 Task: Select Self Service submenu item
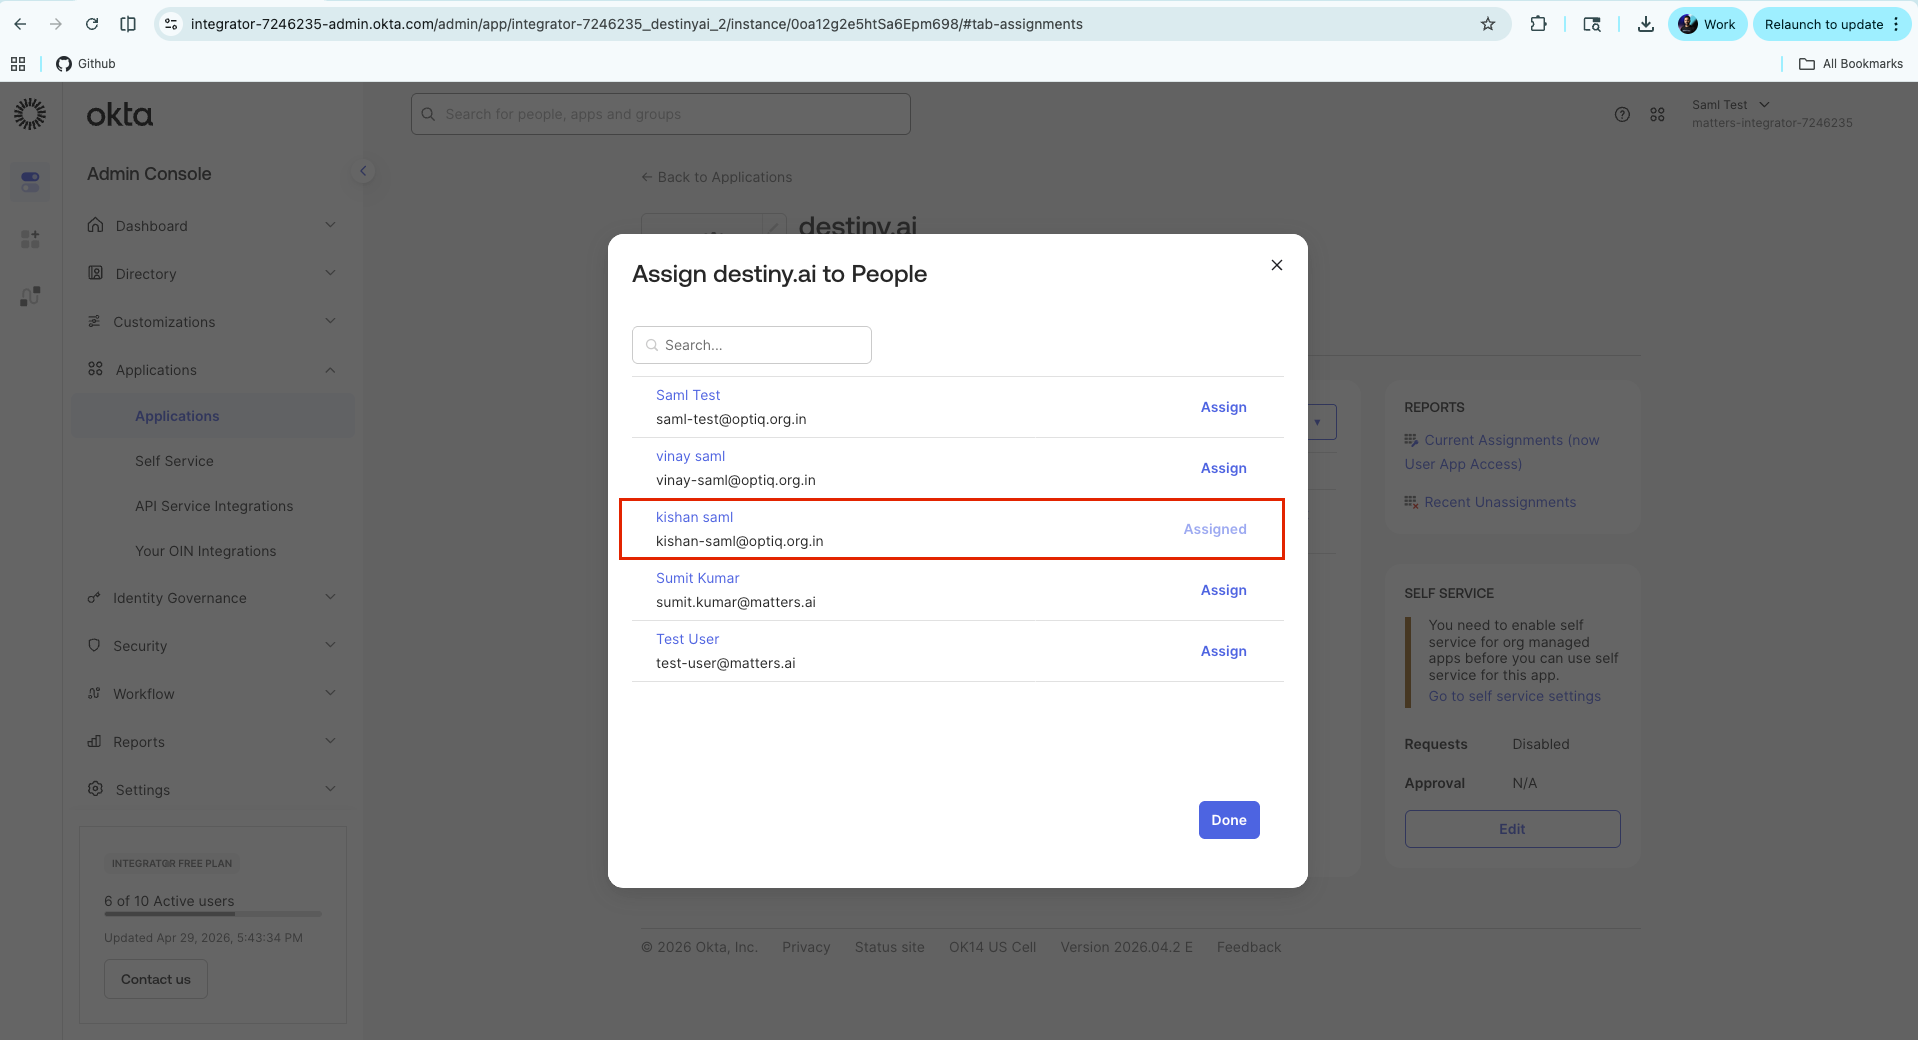click(x=174, y=461)
